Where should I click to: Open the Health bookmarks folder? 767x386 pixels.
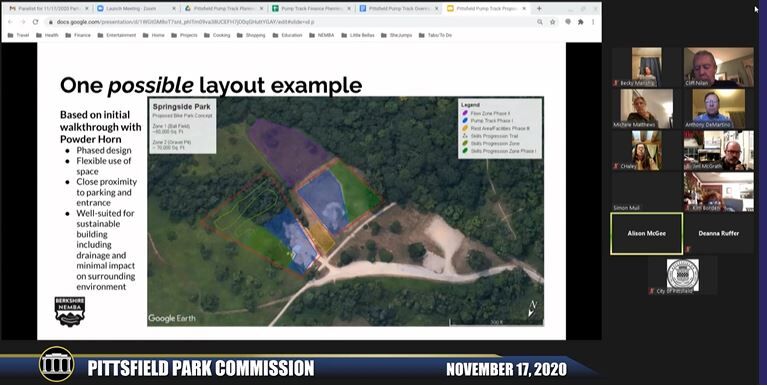click(x=47, y=35)
